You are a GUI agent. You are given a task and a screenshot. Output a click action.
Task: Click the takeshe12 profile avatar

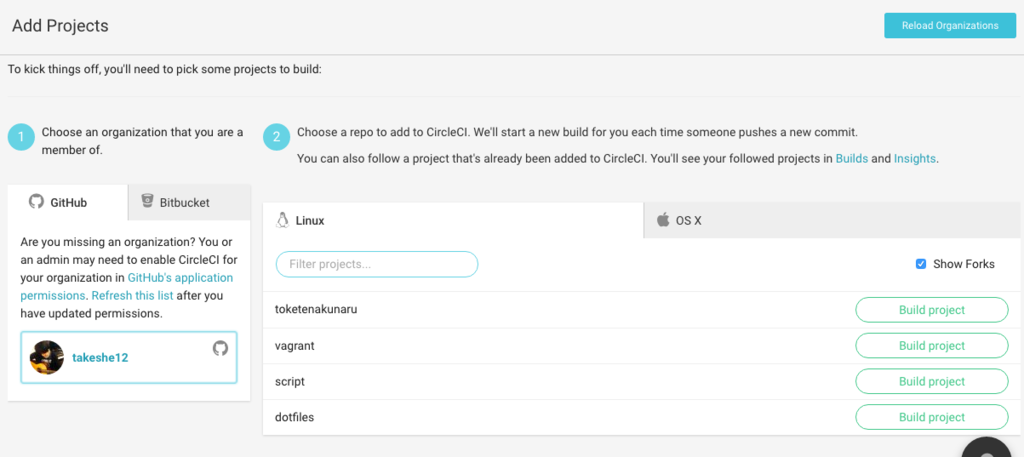(47, 357)
